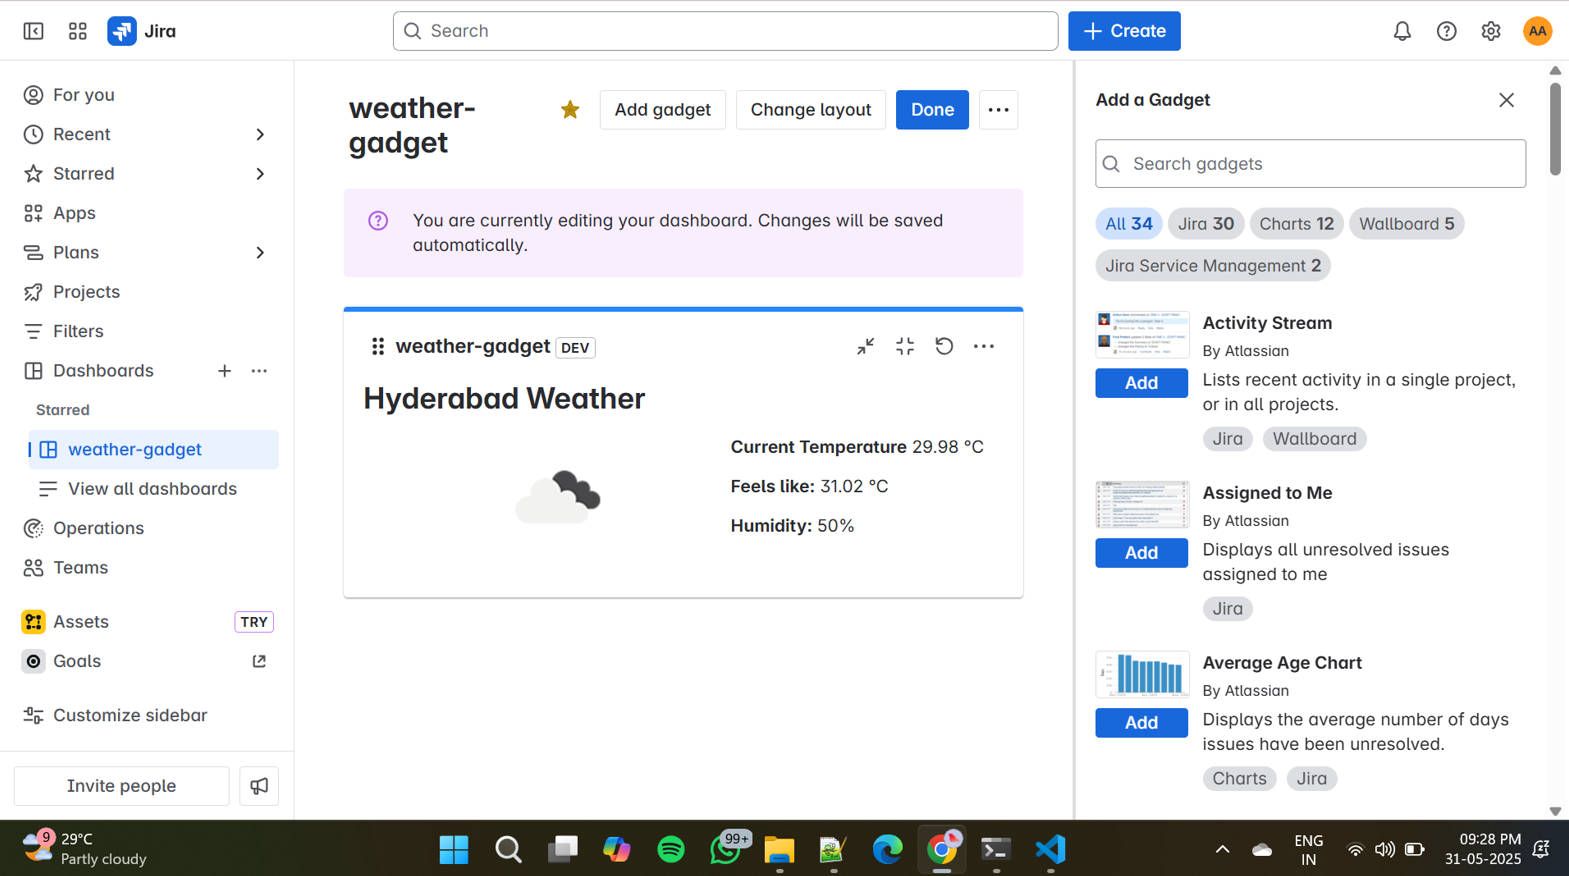Grab the weather-gadget drag handle
1569x876 pixels.
pos(377,346)
